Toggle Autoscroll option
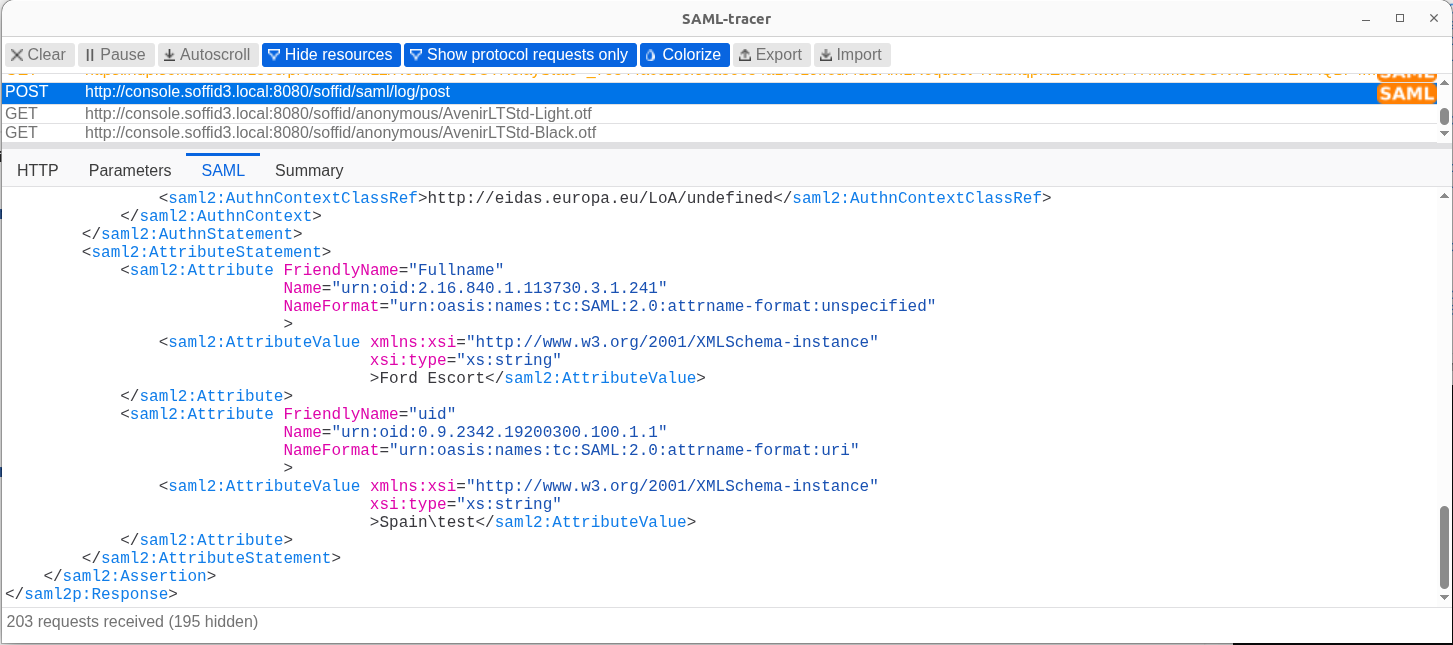The image size is (1453, 645). 207,55
